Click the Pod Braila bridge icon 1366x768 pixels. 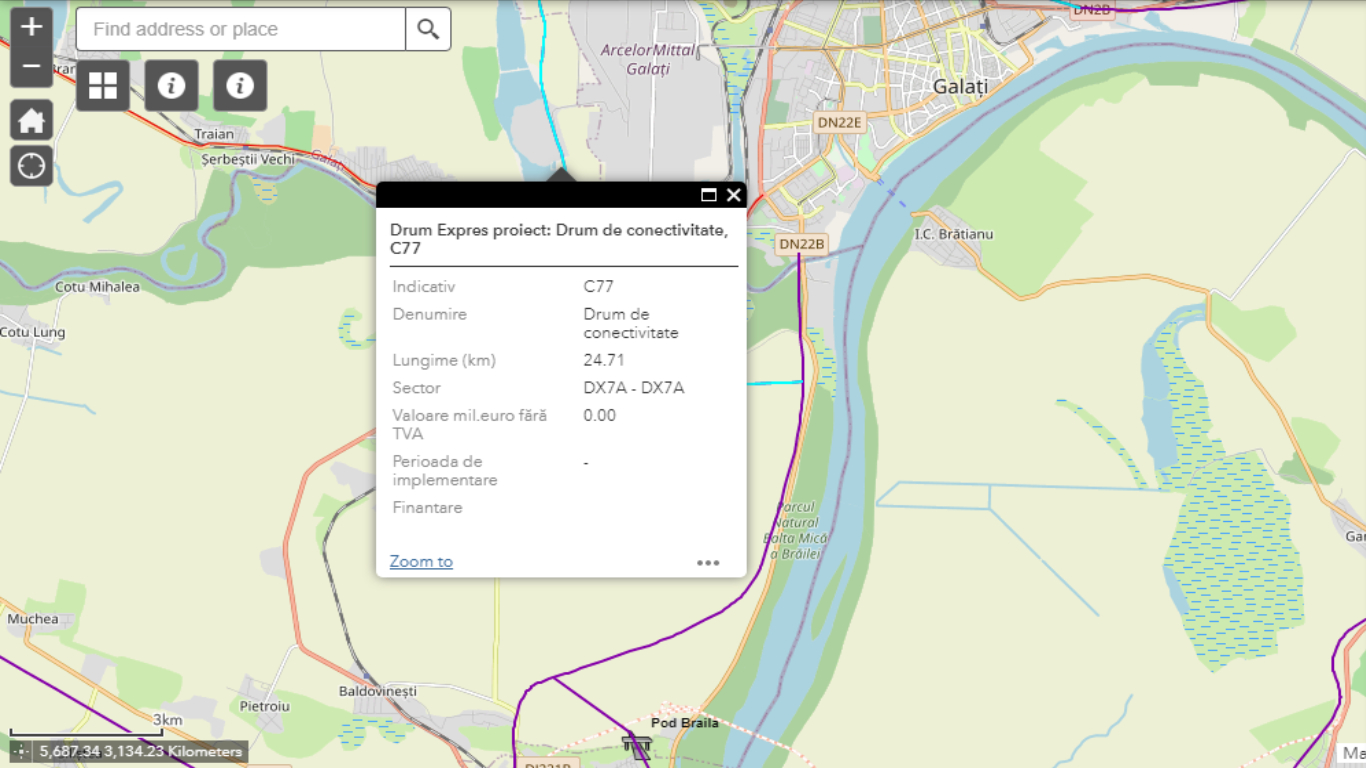pyautogui.click(x=636, y=745)
